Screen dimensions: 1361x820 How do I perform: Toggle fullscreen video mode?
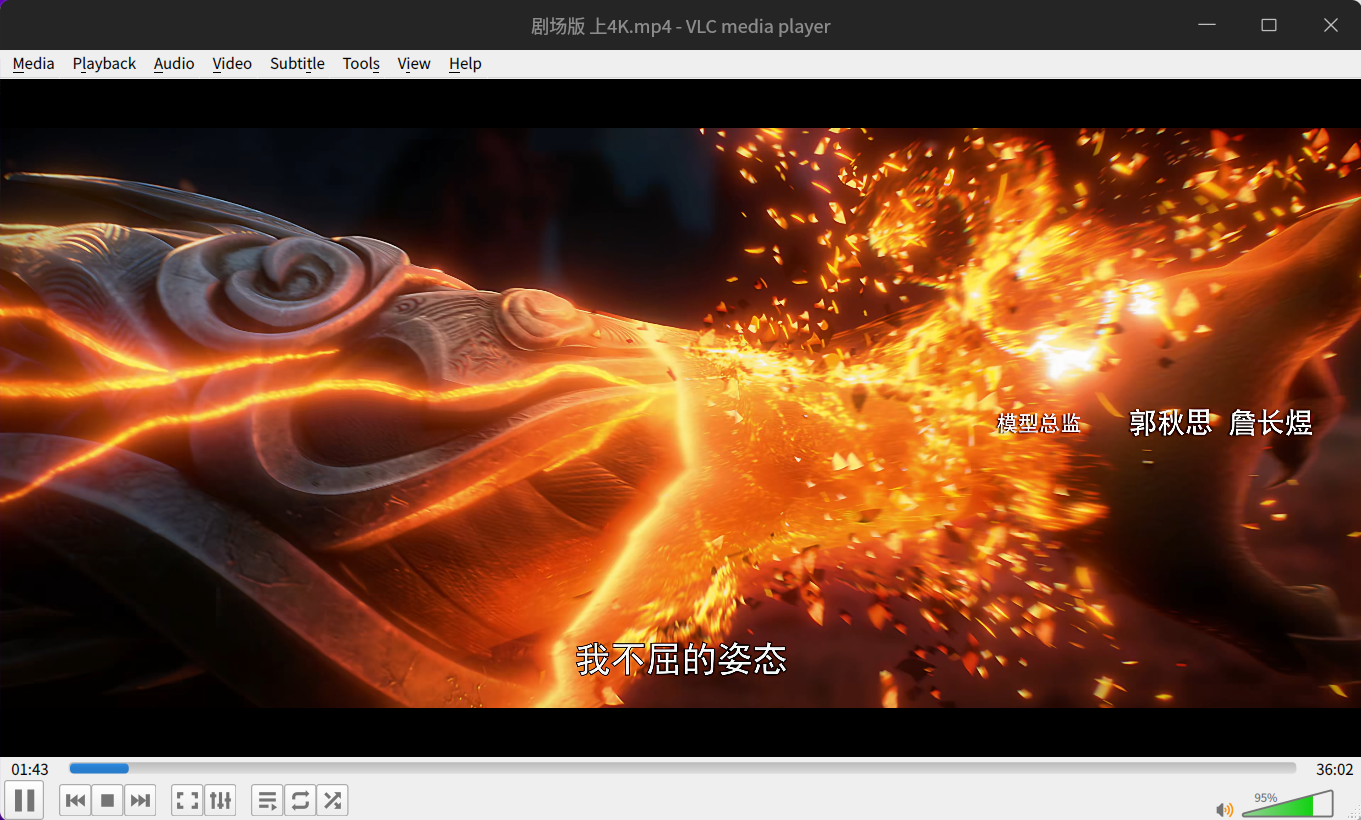[187, 800]
